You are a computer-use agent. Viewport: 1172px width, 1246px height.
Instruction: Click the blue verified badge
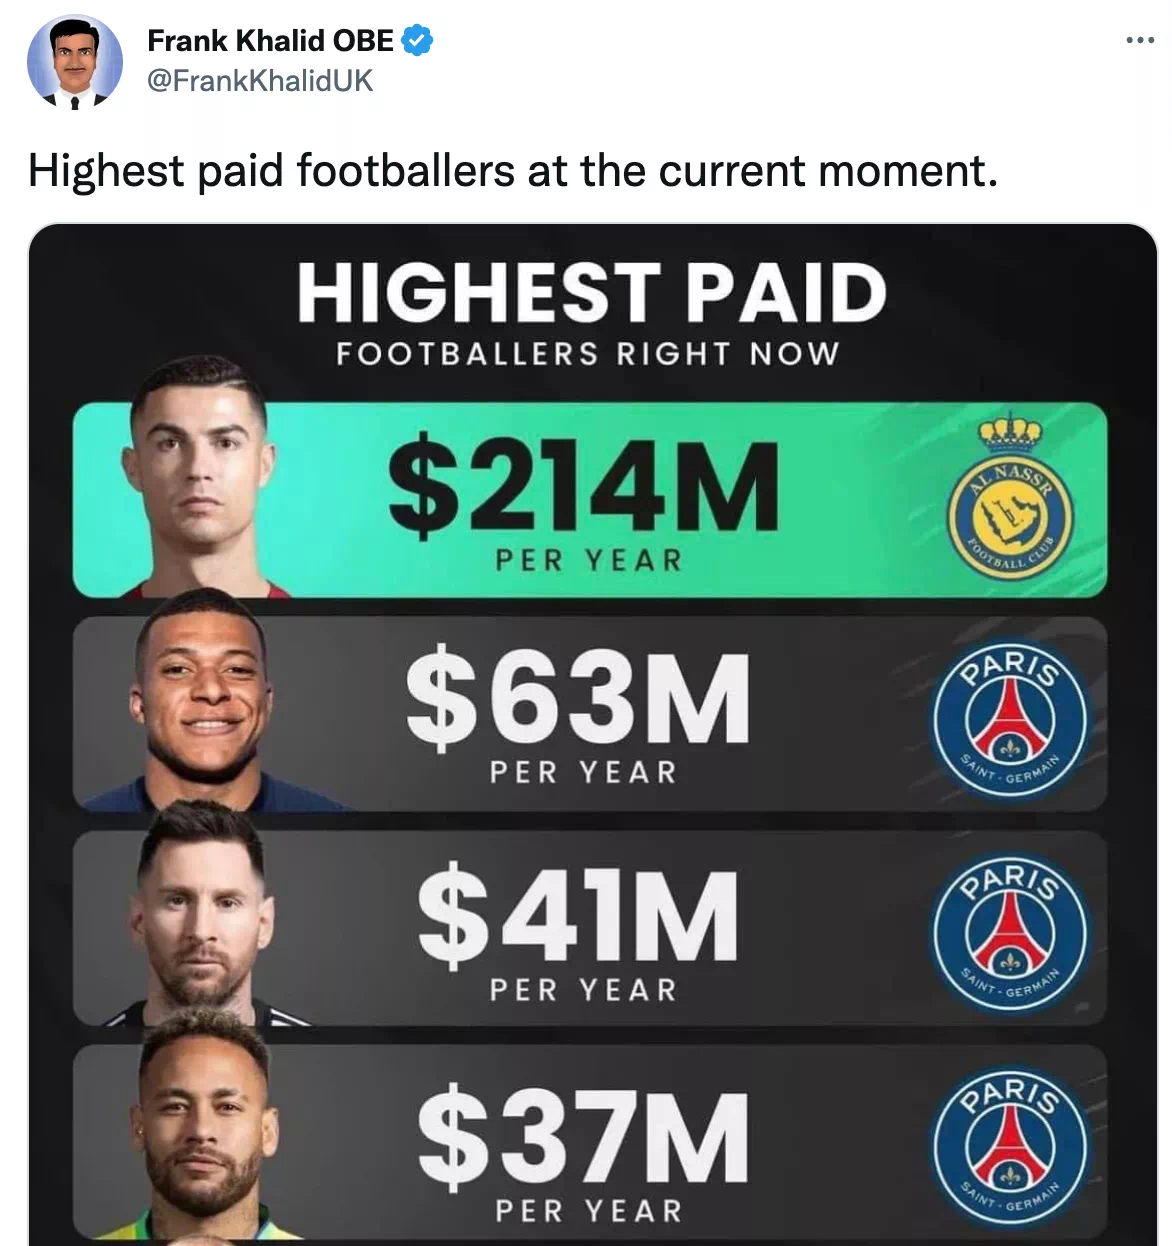416,41
